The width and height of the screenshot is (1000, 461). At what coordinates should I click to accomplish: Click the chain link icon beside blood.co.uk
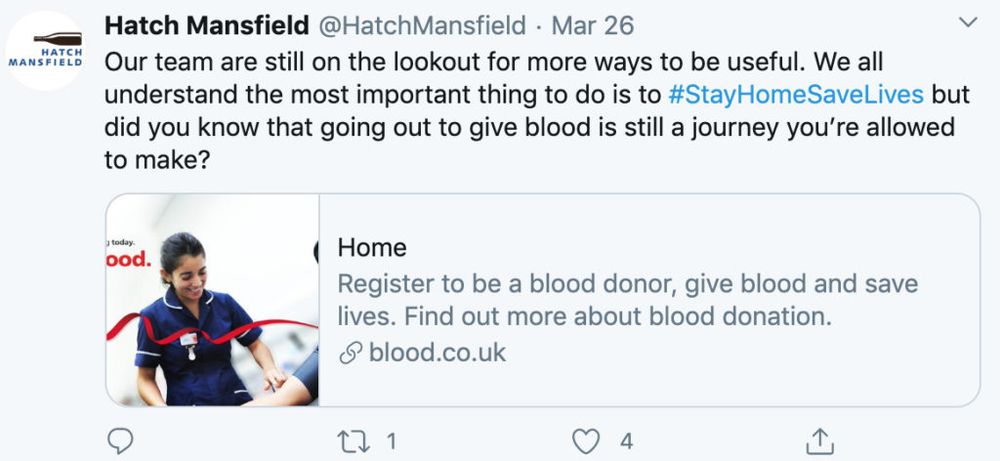point(351,353)
